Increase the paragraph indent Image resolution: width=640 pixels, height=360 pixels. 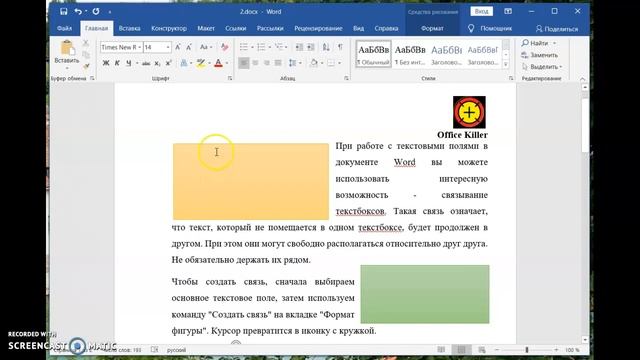(311, 47)
